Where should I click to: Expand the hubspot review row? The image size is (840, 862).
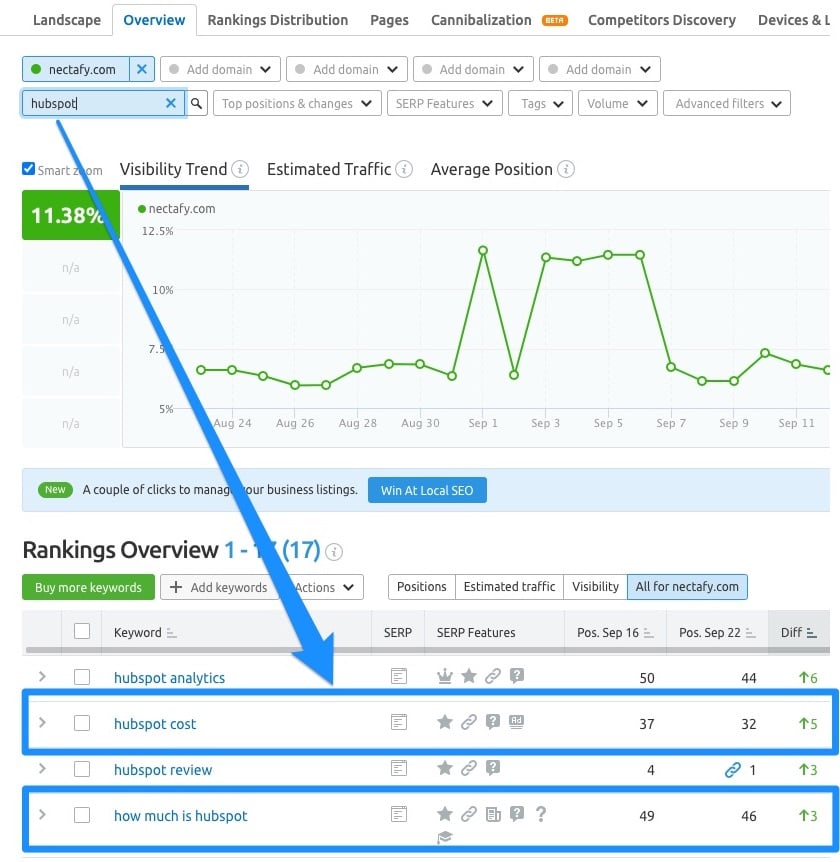tap(42, 768)
